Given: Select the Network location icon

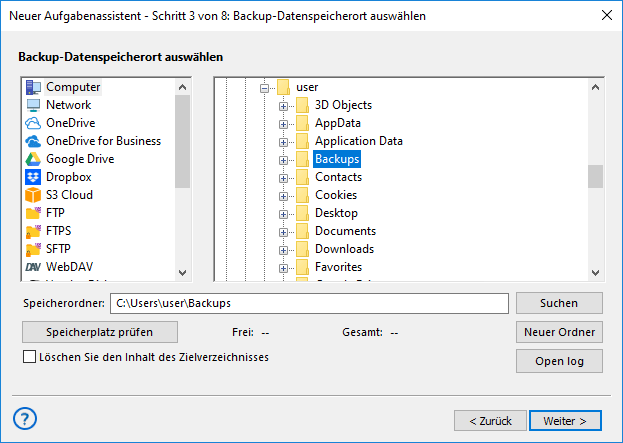Looking at the screenshot, I should click(32, 105).
